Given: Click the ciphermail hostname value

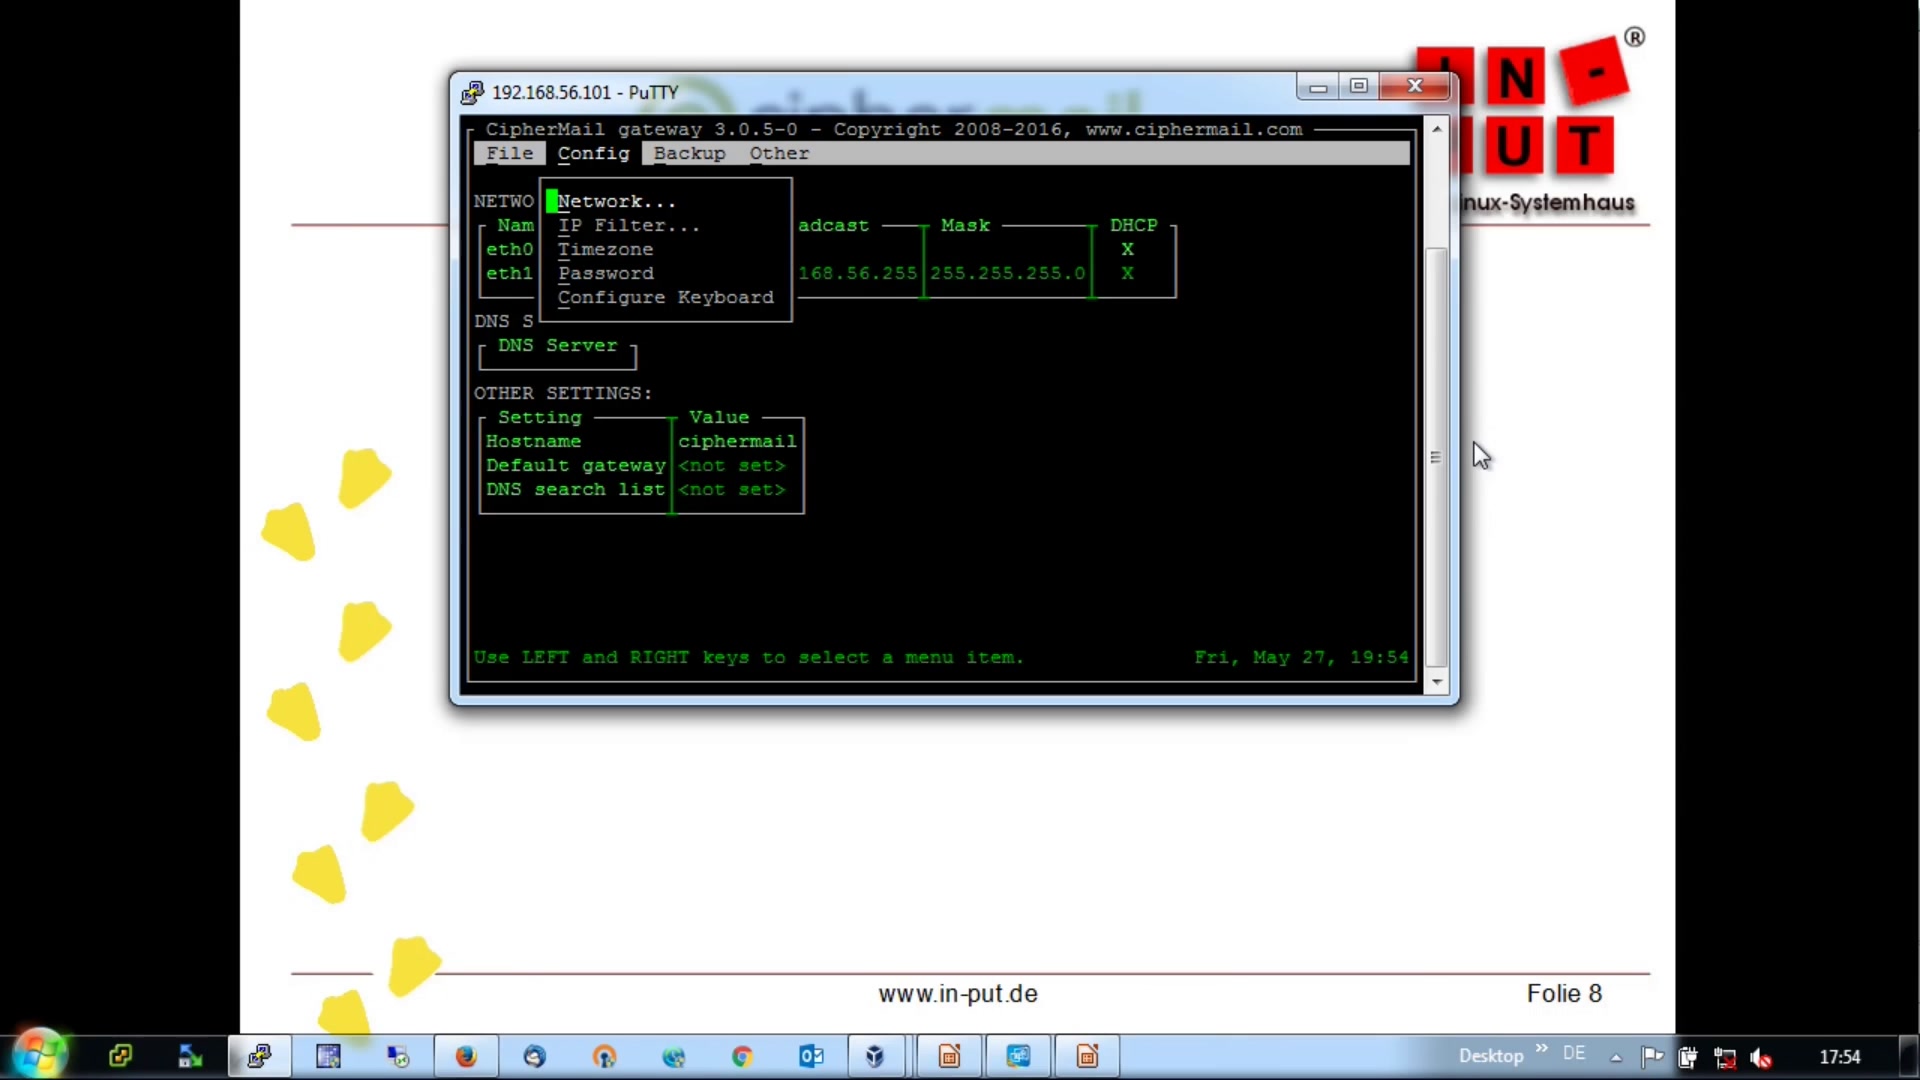Looking at the screenshot, I should pyautogui.click(x=738, y=441).
